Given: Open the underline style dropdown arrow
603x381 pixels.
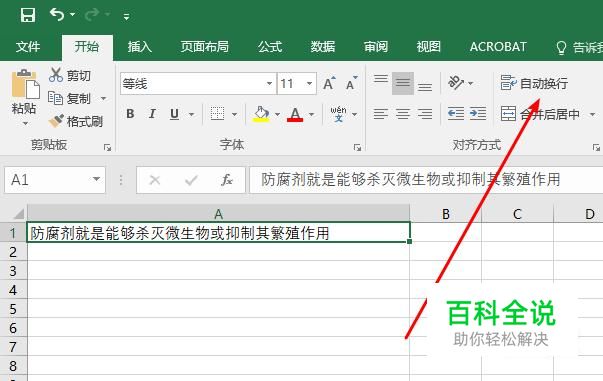Looking at the screenshot, I should click(x=191, y=114).
